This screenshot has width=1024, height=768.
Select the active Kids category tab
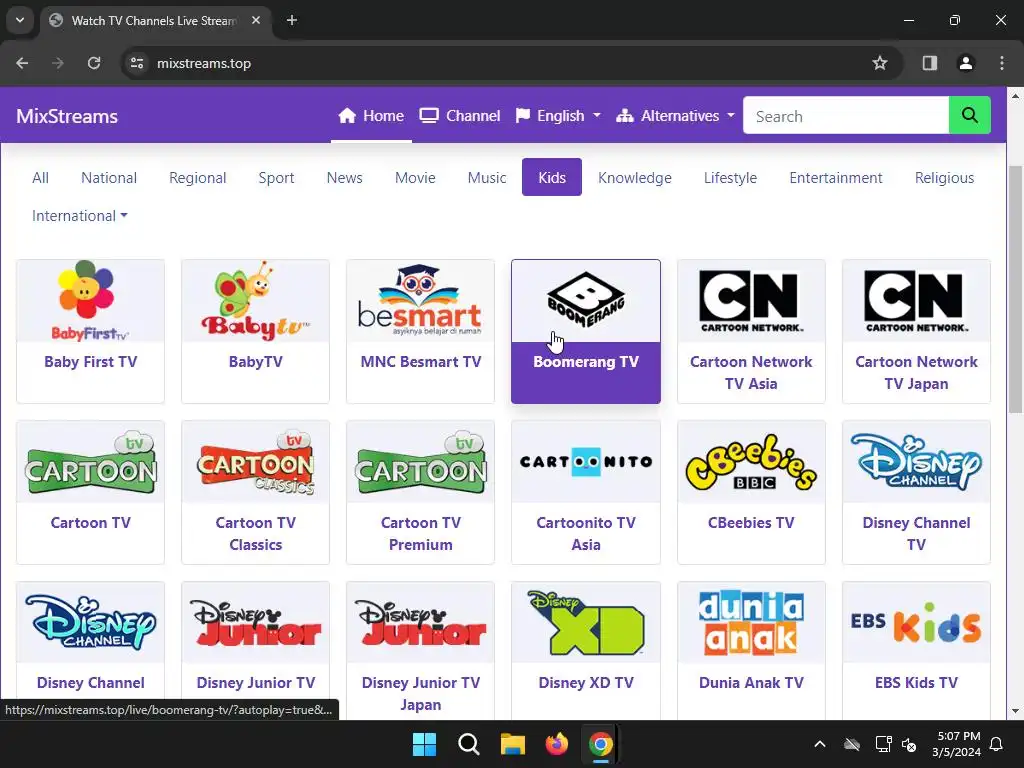[x=552, y=178]
